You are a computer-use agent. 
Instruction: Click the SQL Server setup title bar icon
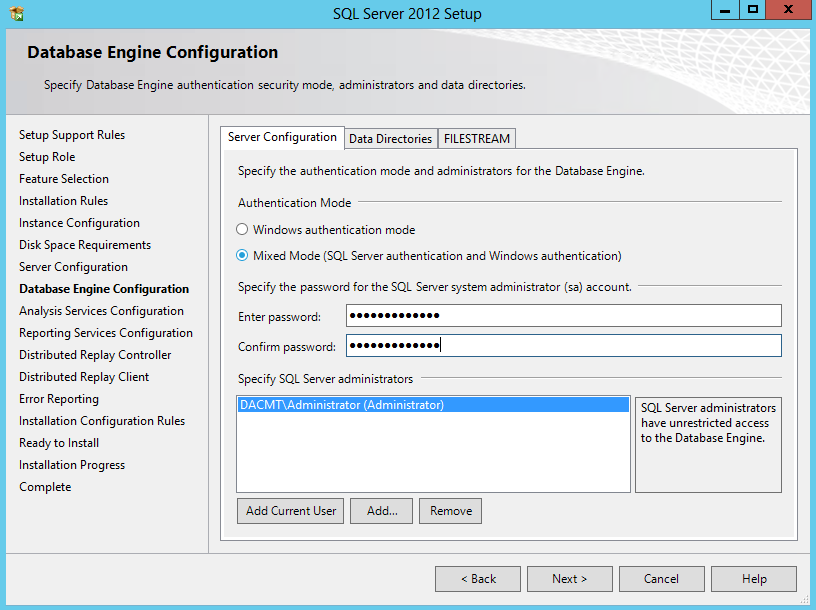click(17, 13)
